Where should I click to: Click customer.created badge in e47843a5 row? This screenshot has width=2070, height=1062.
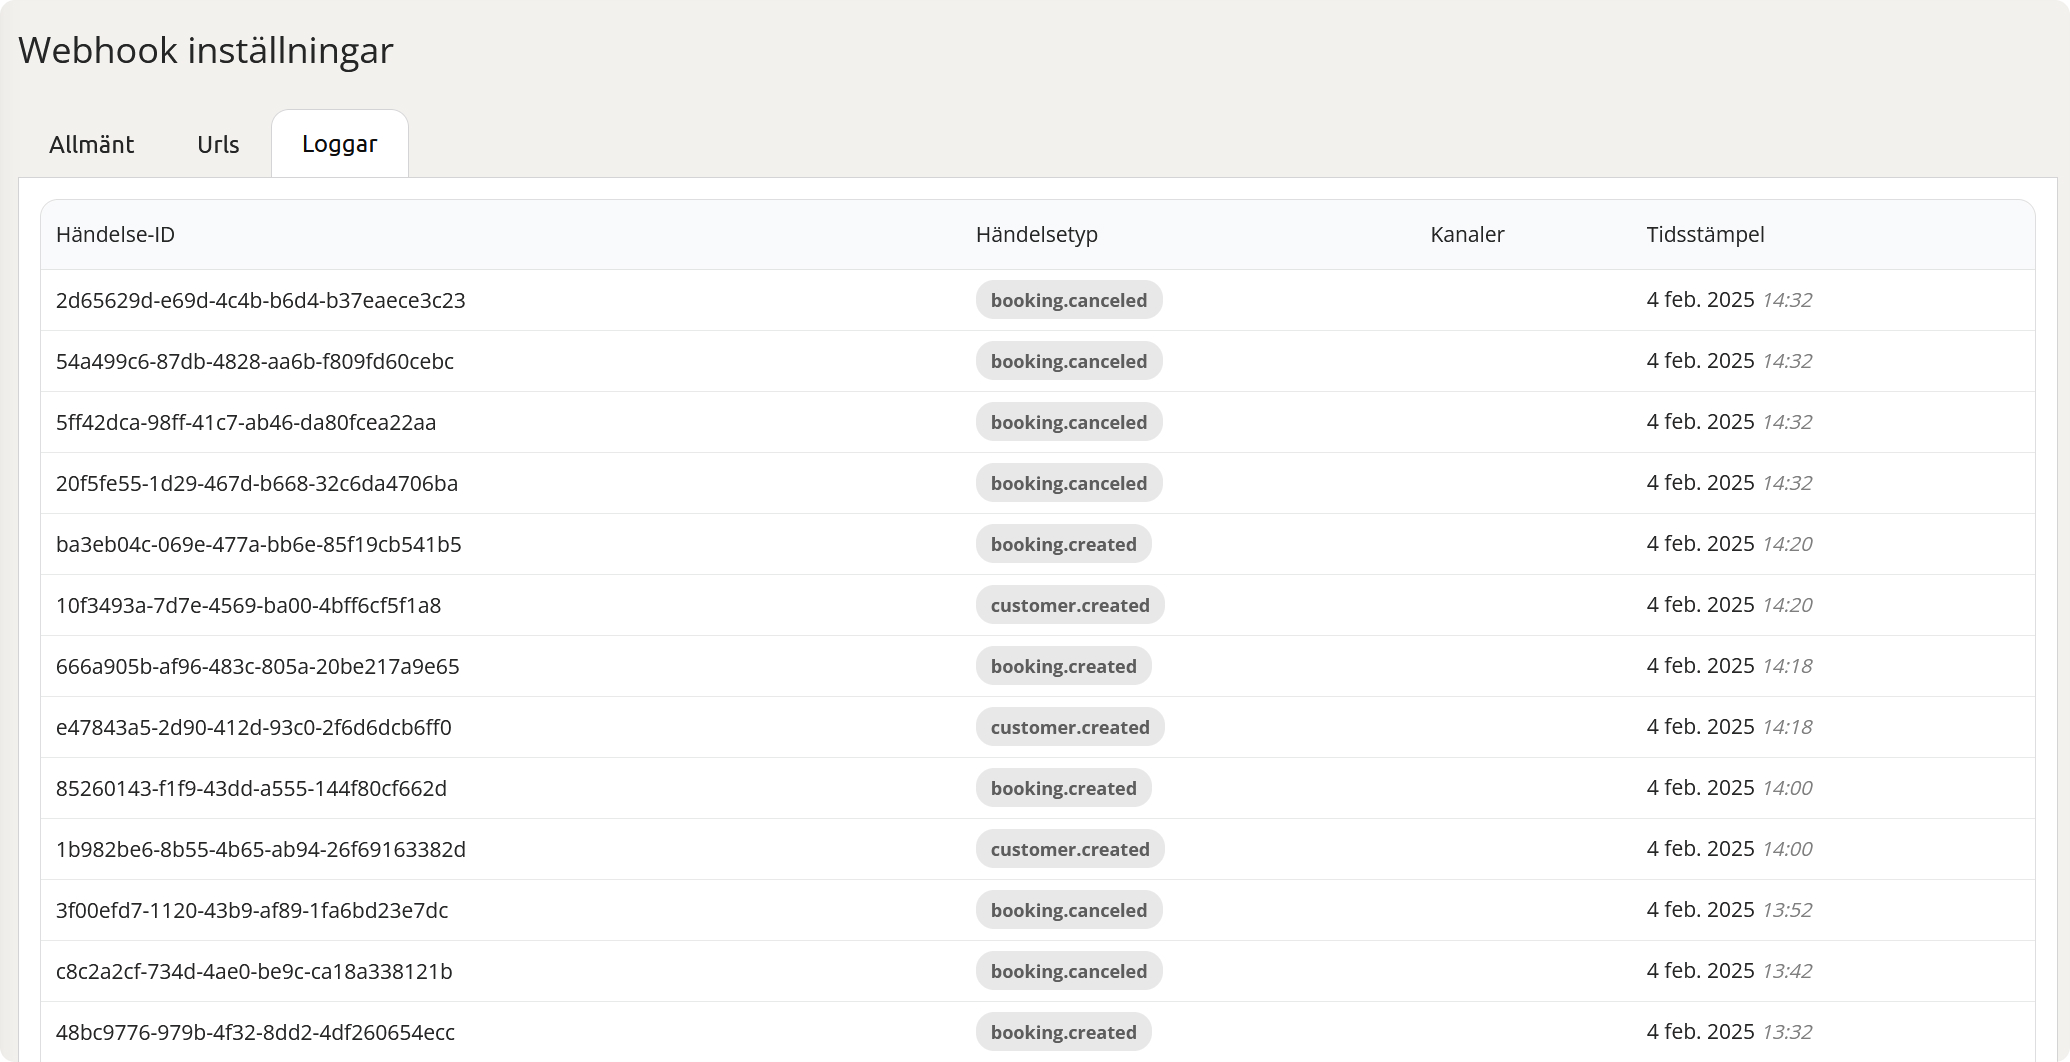pos(1070,727)
